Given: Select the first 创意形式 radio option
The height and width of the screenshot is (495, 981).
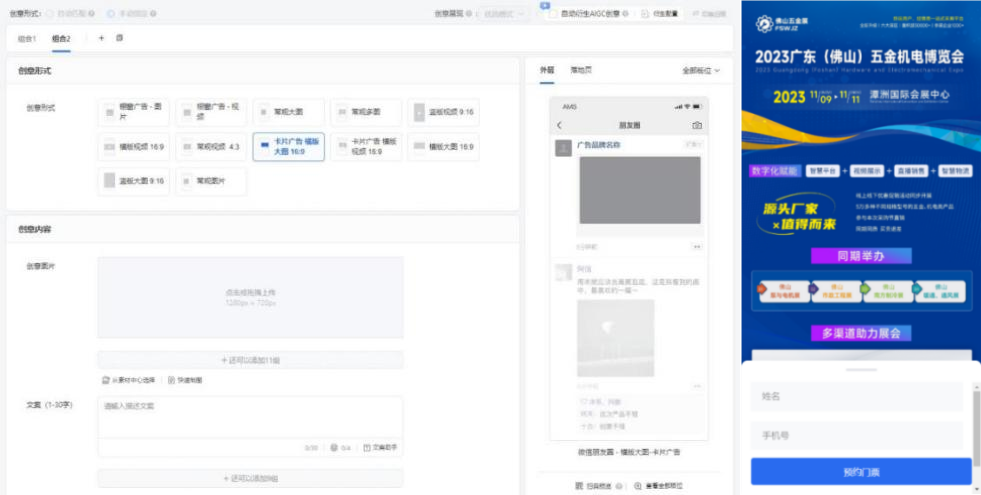Looking at the screenshot, I should (x=49, y=13).
